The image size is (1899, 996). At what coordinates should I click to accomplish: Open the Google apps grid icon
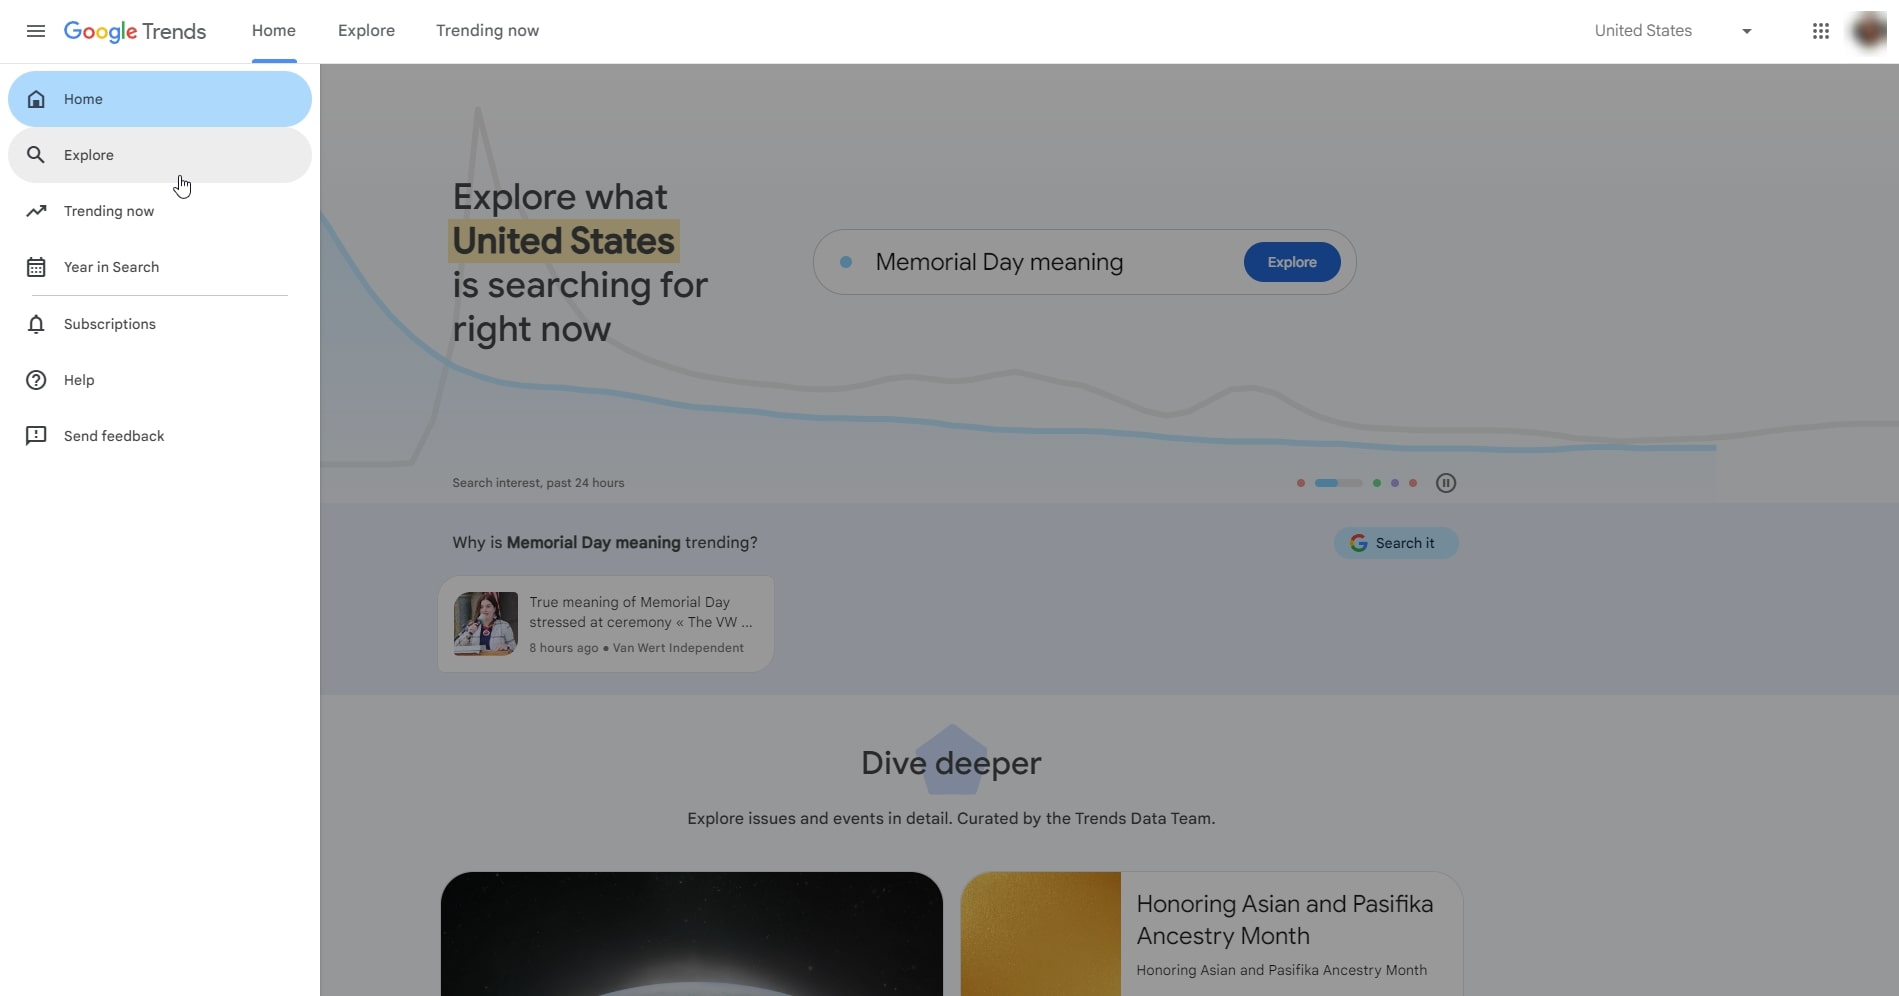pyautogui.click(x=1820, y=31)
